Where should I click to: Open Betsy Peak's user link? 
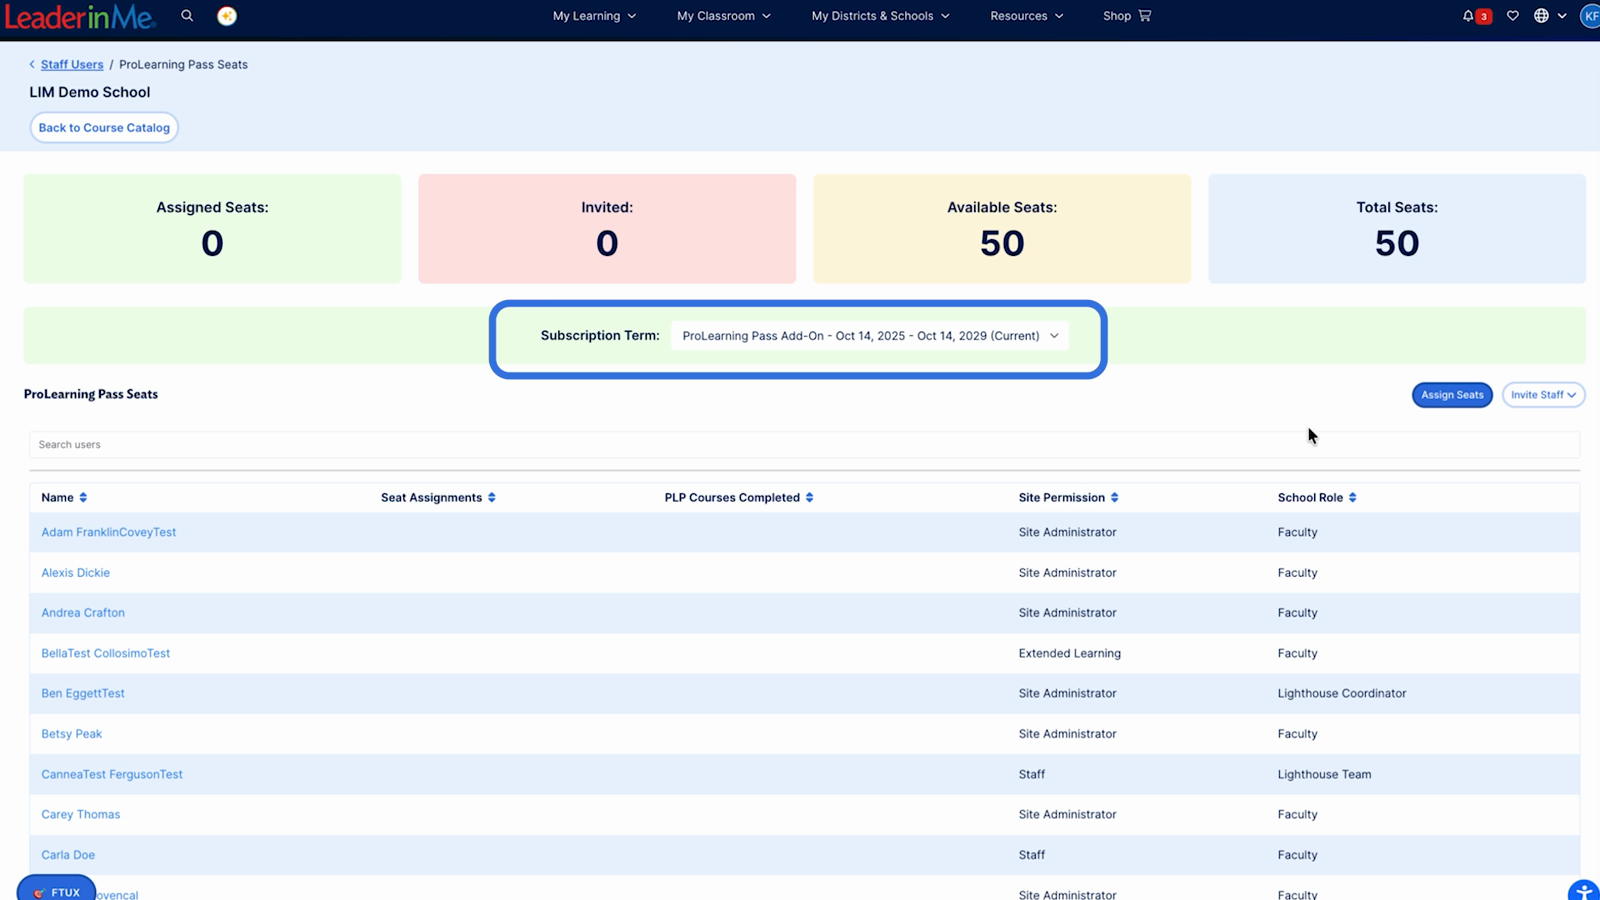71,734
